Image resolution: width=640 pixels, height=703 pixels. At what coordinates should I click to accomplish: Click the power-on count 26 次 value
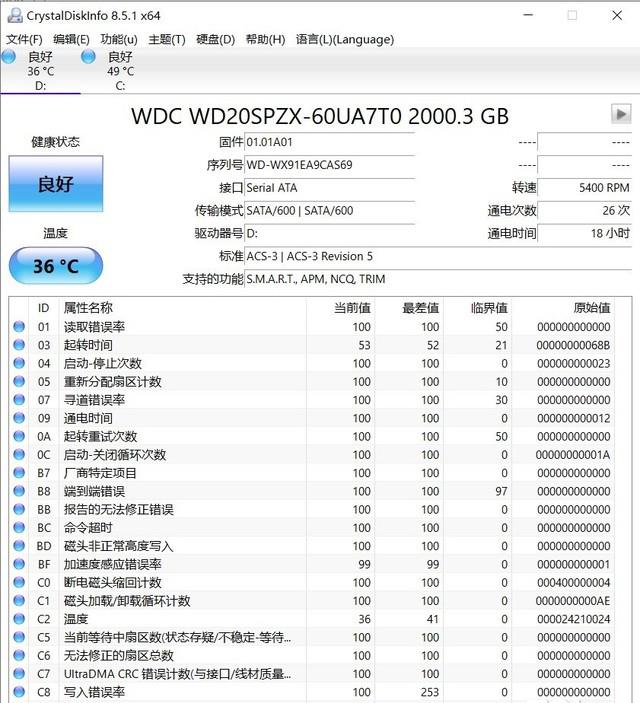tap(584, 211)
